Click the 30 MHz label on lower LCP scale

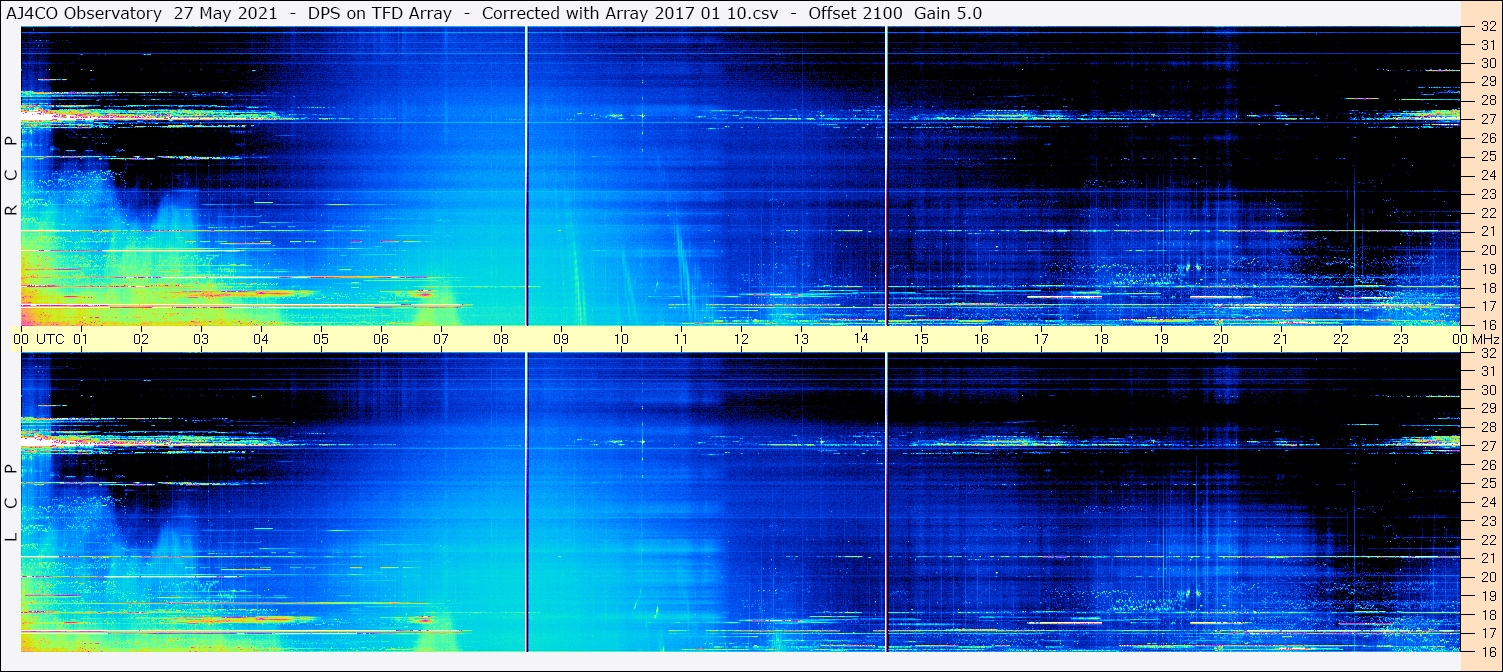(x=1487, y=390)
